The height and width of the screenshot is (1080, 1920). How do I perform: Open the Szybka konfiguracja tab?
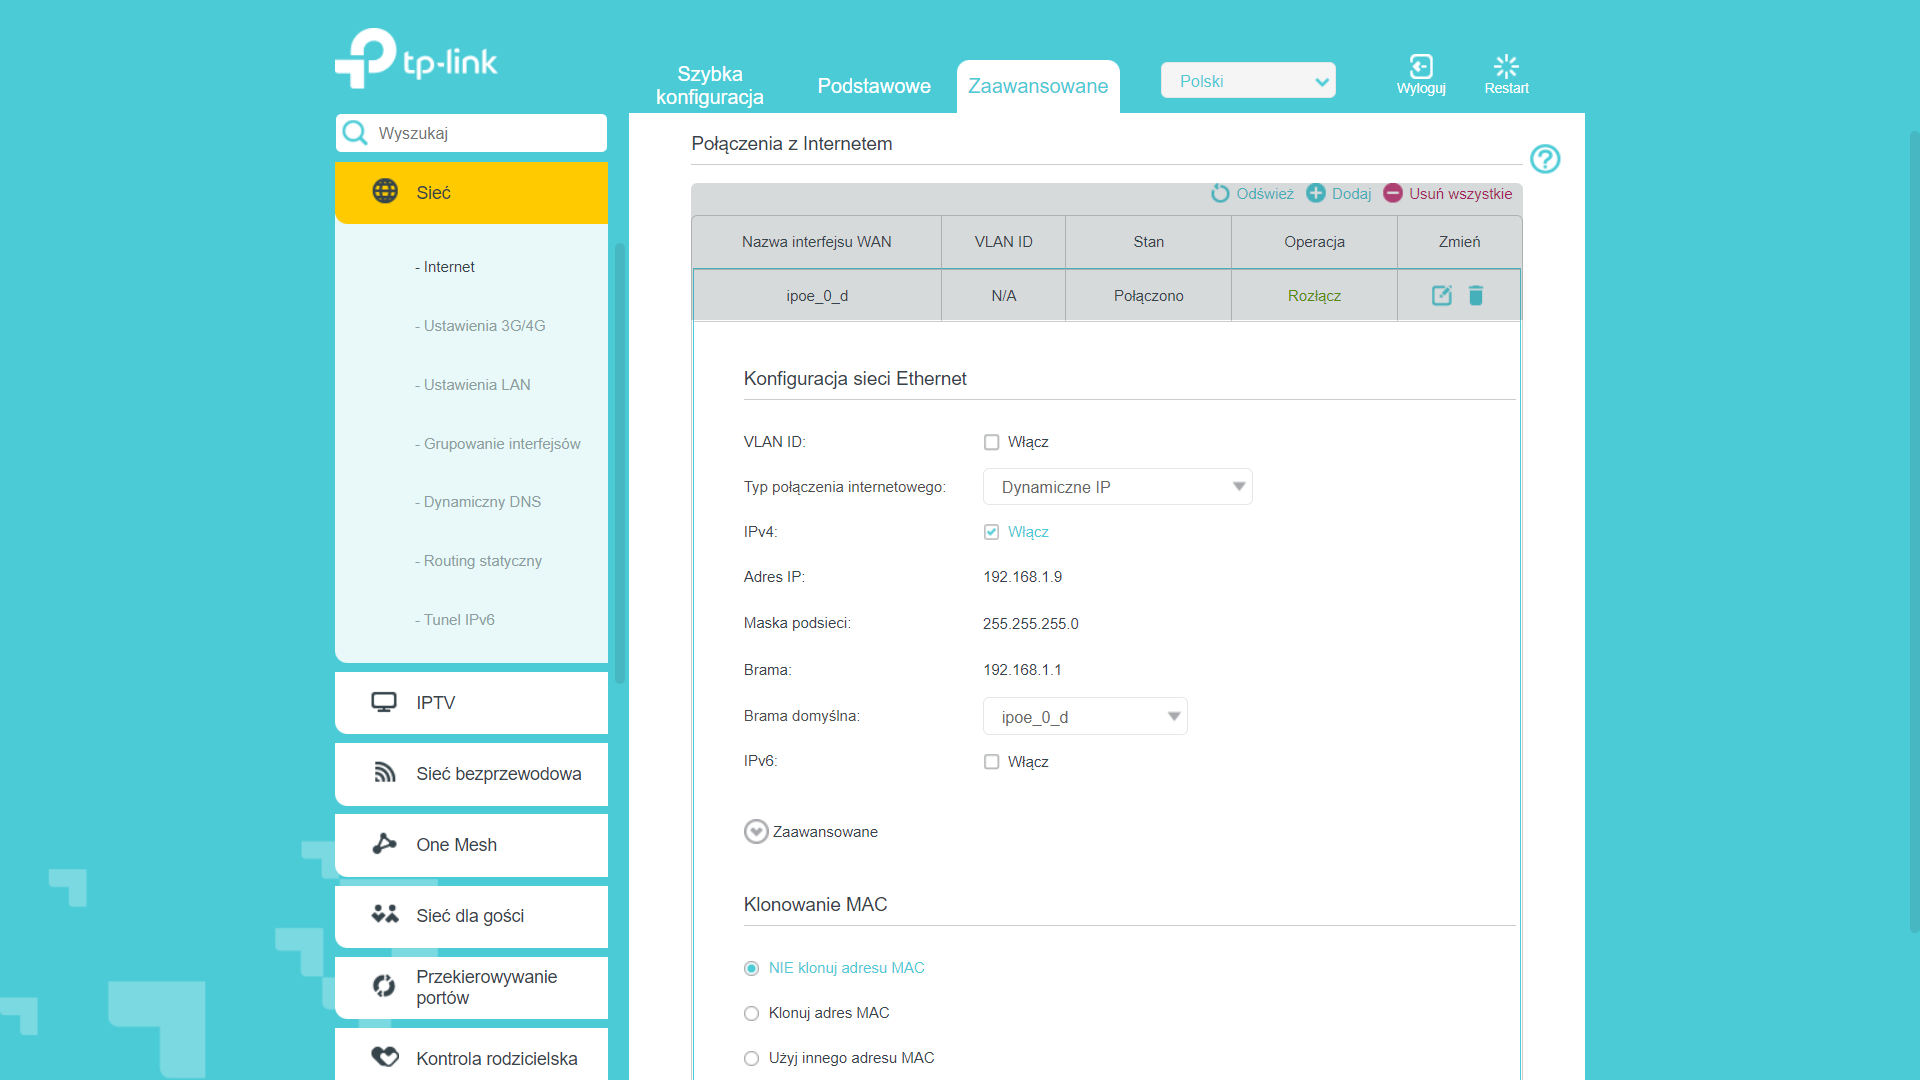(x=710, y=86)
